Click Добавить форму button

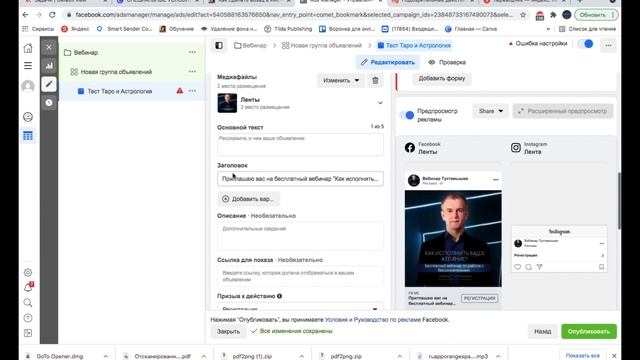point(442,78)
